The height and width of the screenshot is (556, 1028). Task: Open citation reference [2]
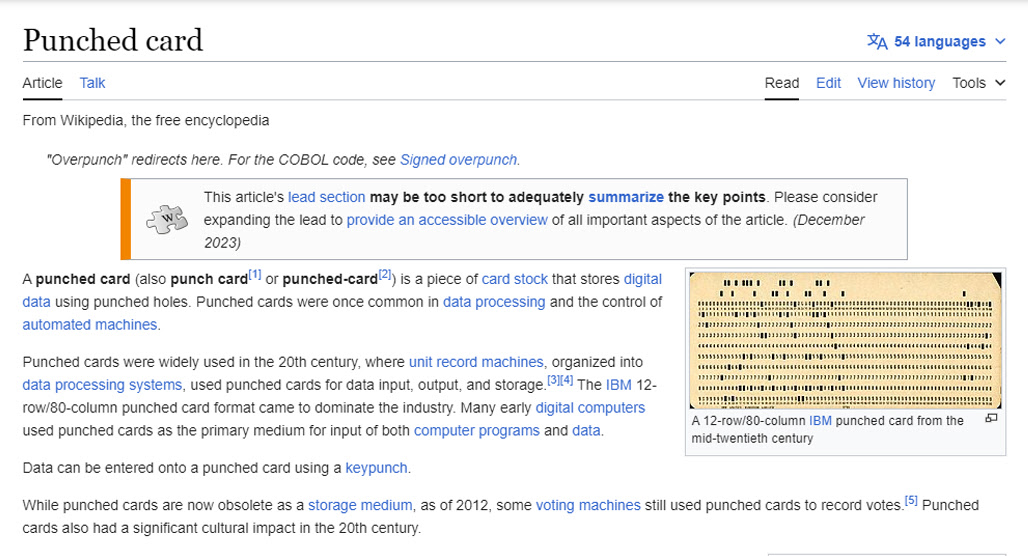click(385, 275)
